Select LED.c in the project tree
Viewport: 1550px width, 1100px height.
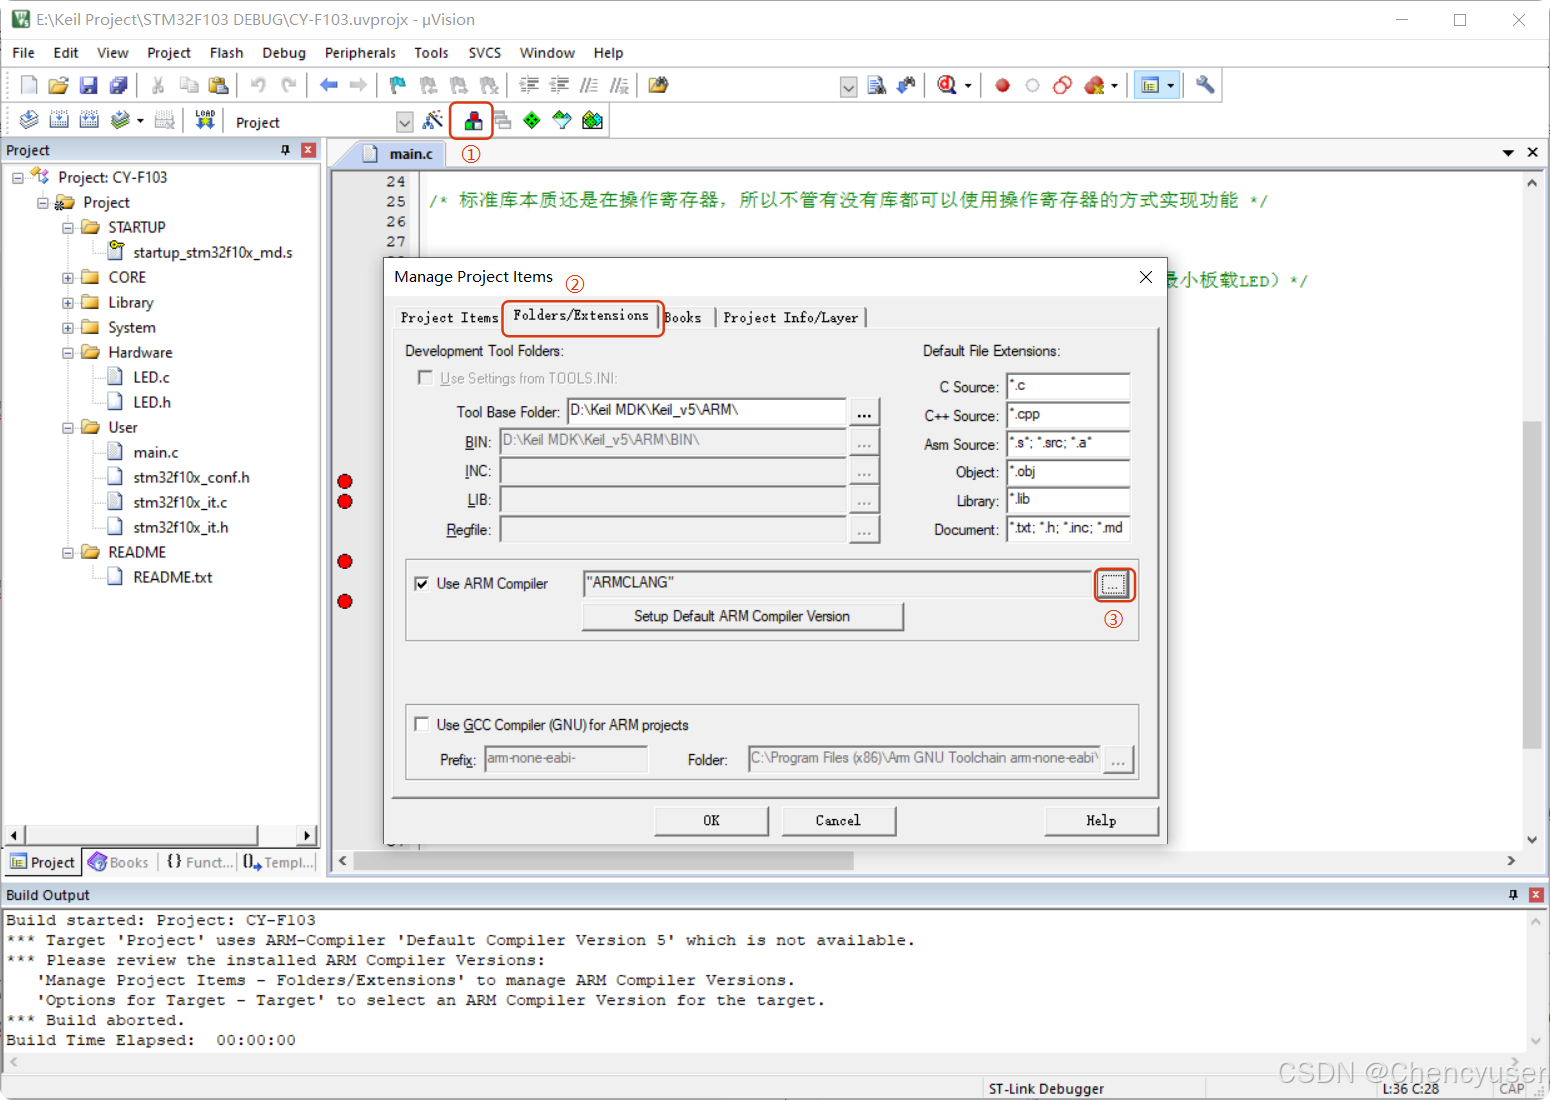click(x=151, y=377)
